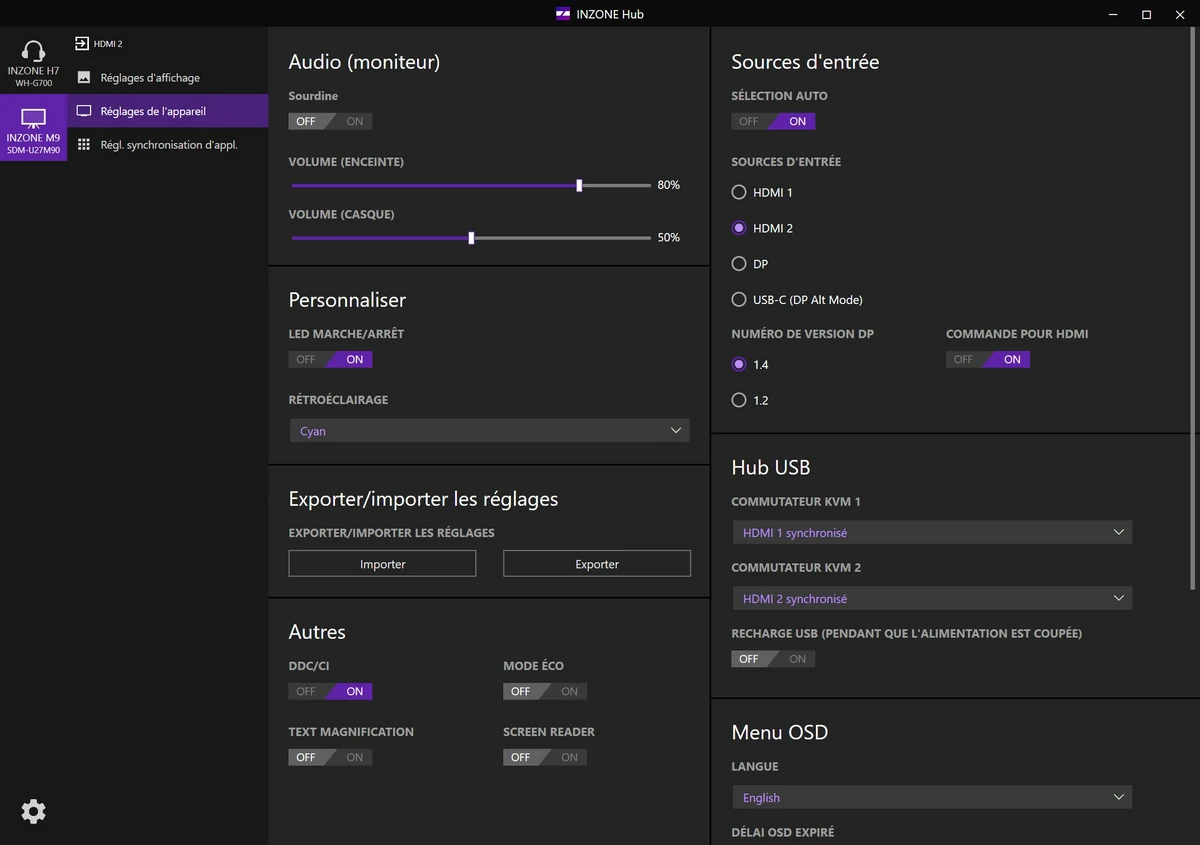Open Régl. synchronisation d'appl. menu item
1200x845 pixels.
click(x=168, y=145)
